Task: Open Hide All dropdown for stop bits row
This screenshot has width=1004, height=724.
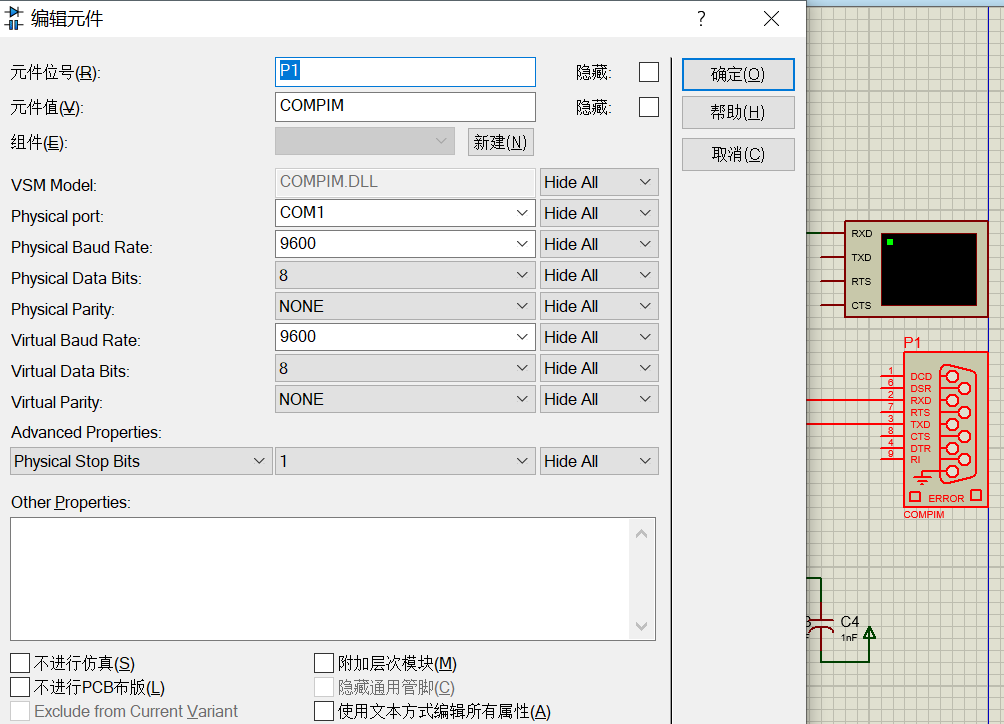Action: pyautogui.click(x=599, y=461)
